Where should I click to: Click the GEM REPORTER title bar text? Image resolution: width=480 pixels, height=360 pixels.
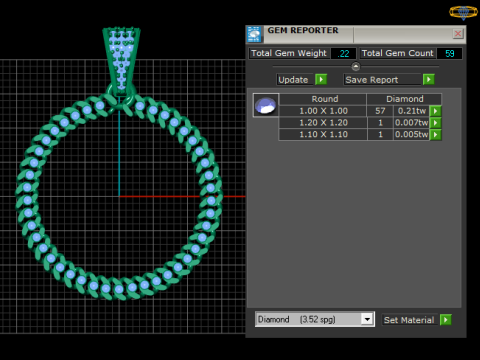point(303,30)
